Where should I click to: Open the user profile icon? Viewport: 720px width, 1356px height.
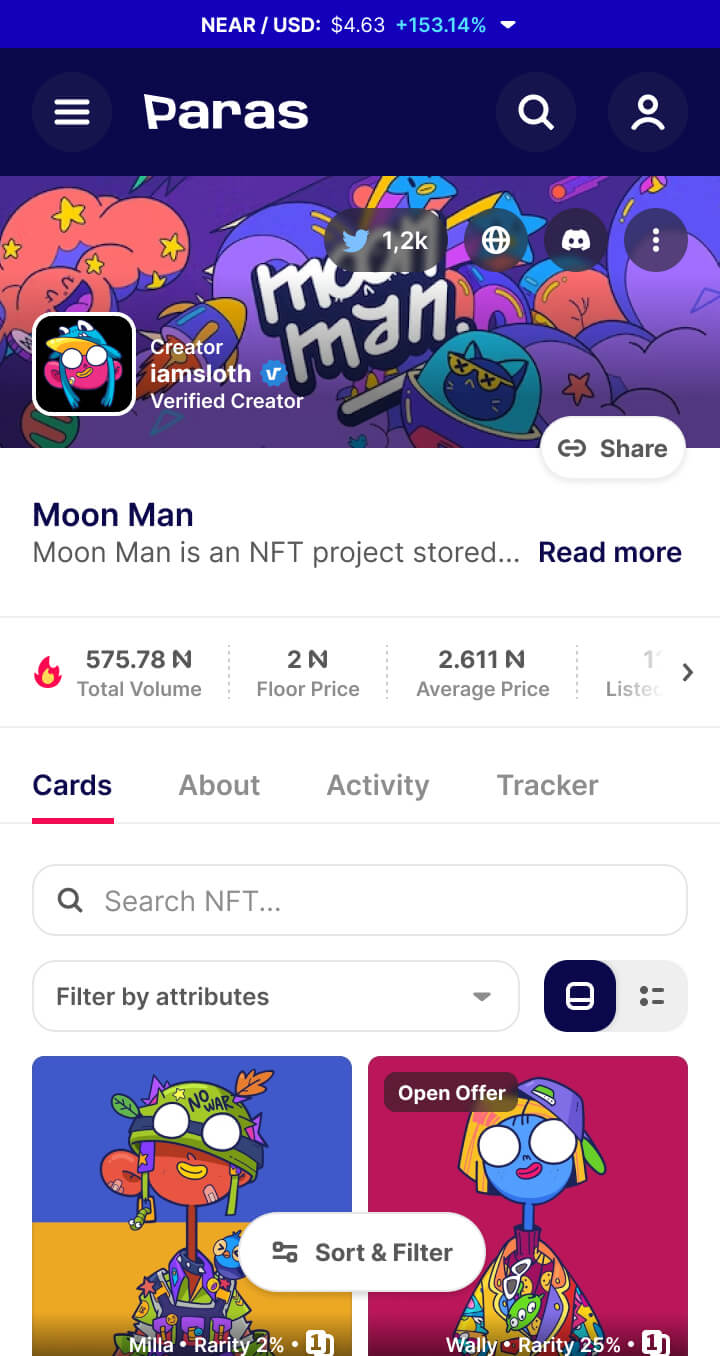(x=648, y=112)
